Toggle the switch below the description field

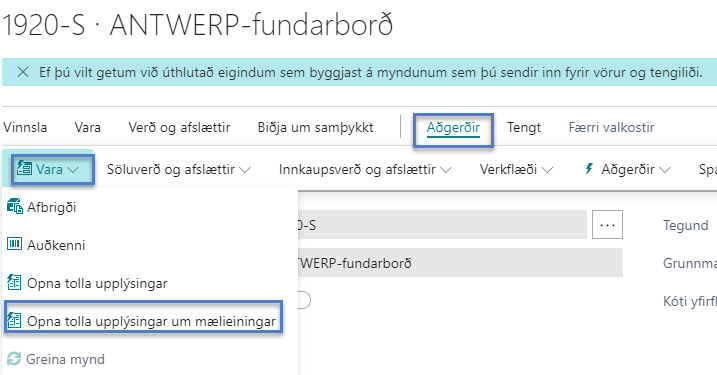[303, 300]
